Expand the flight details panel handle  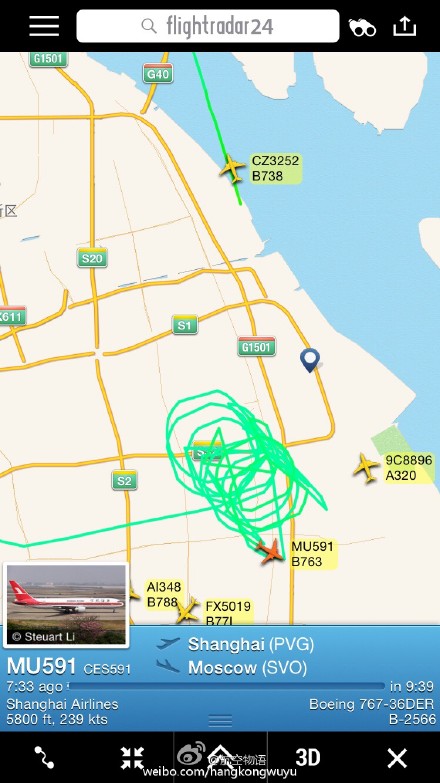tap(220, 721)
